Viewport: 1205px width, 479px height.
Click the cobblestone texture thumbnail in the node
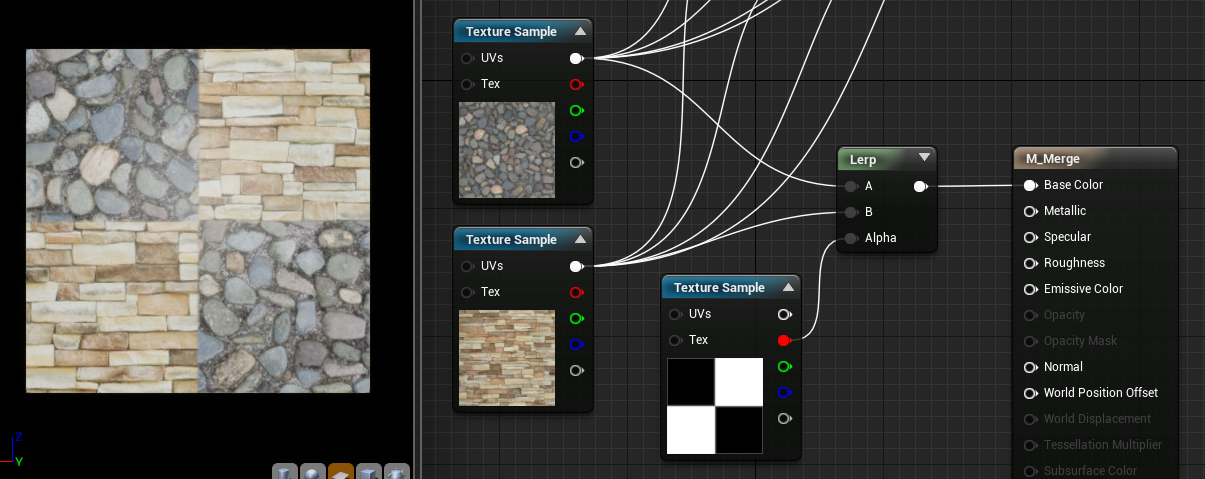click(x=507, y=150)
